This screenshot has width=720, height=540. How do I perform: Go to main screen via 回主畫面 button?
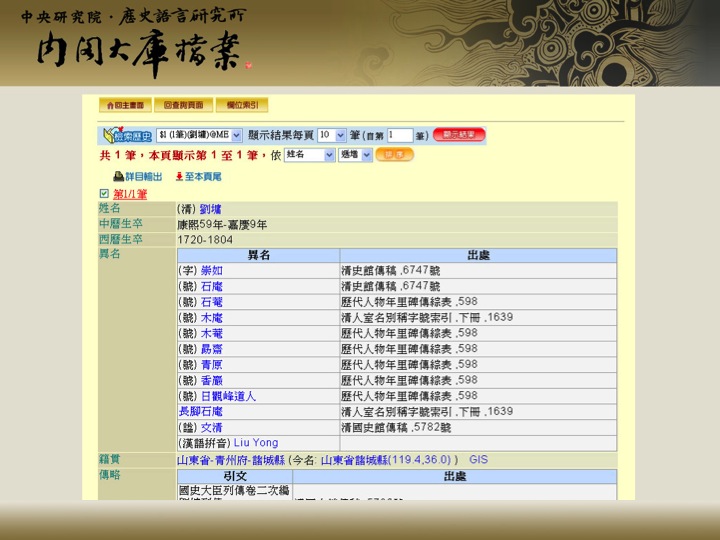click(125, 105)
